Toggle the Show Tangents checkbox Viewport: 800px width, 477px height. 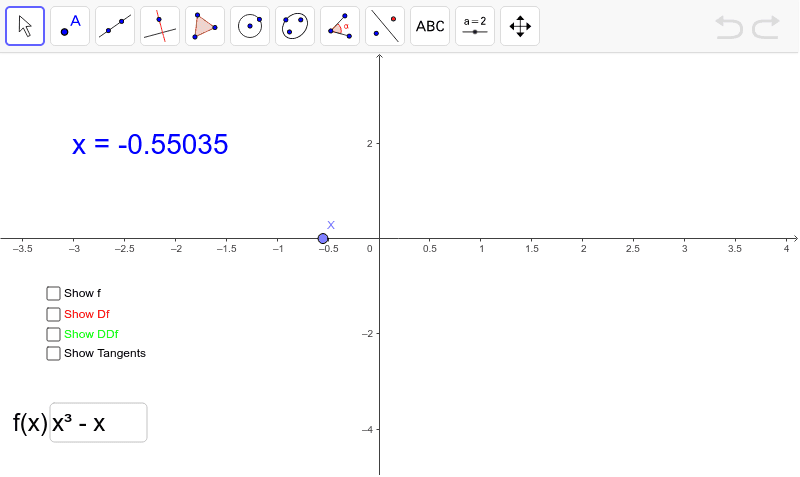click(x=53, y=354)
